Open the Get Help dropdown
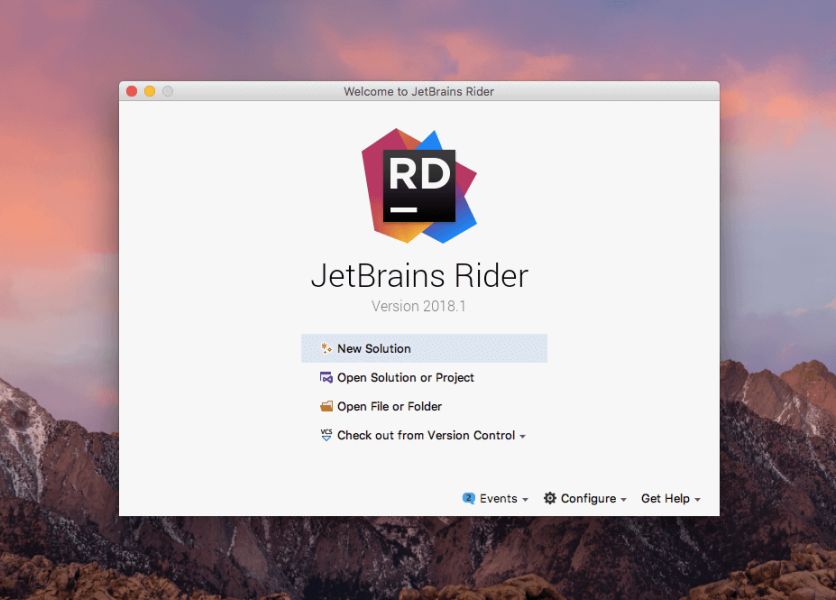Screen dimensions: 836x600 [x=671, y=498]
